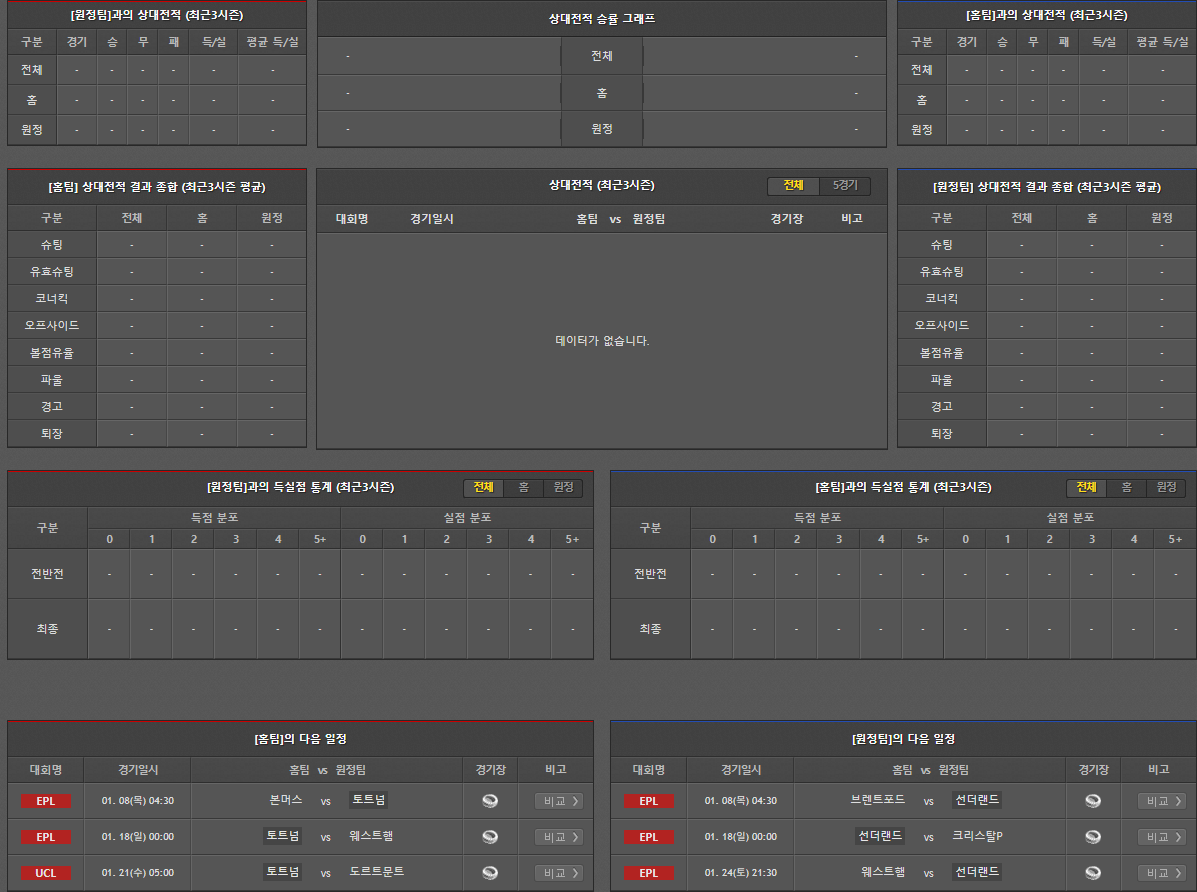
Task: Switch to 홈 tab in [홈팀]과의 득실점 통계
Action: 1126,487
